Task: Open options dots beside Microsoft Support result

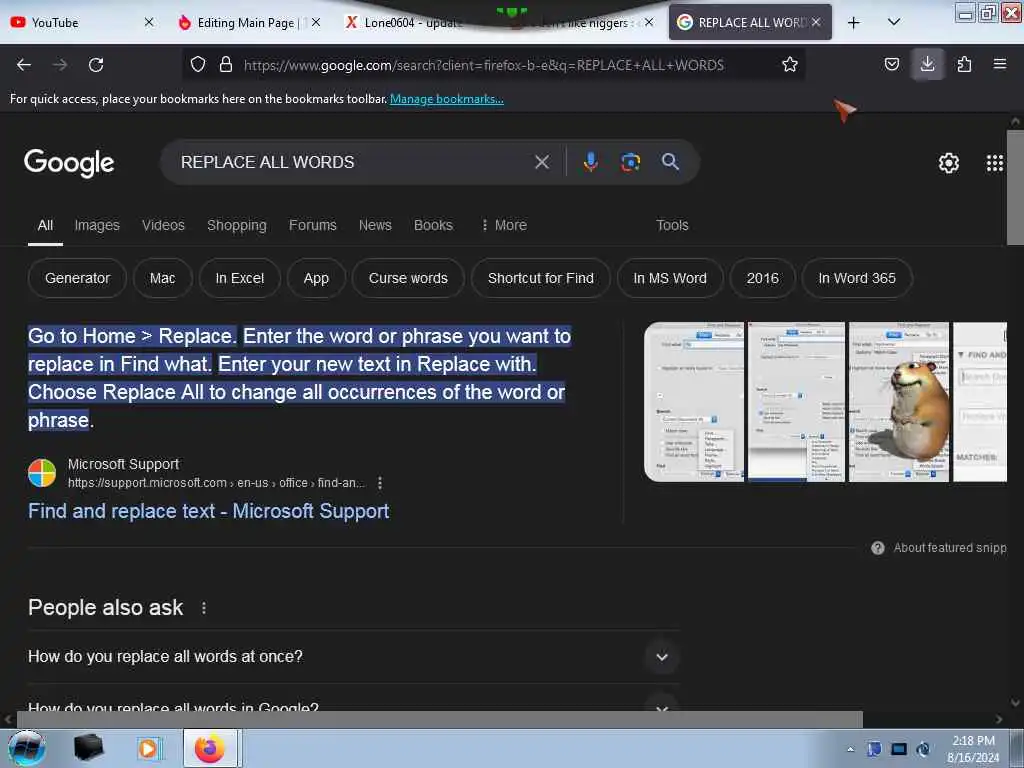Action: pos(379,483)
